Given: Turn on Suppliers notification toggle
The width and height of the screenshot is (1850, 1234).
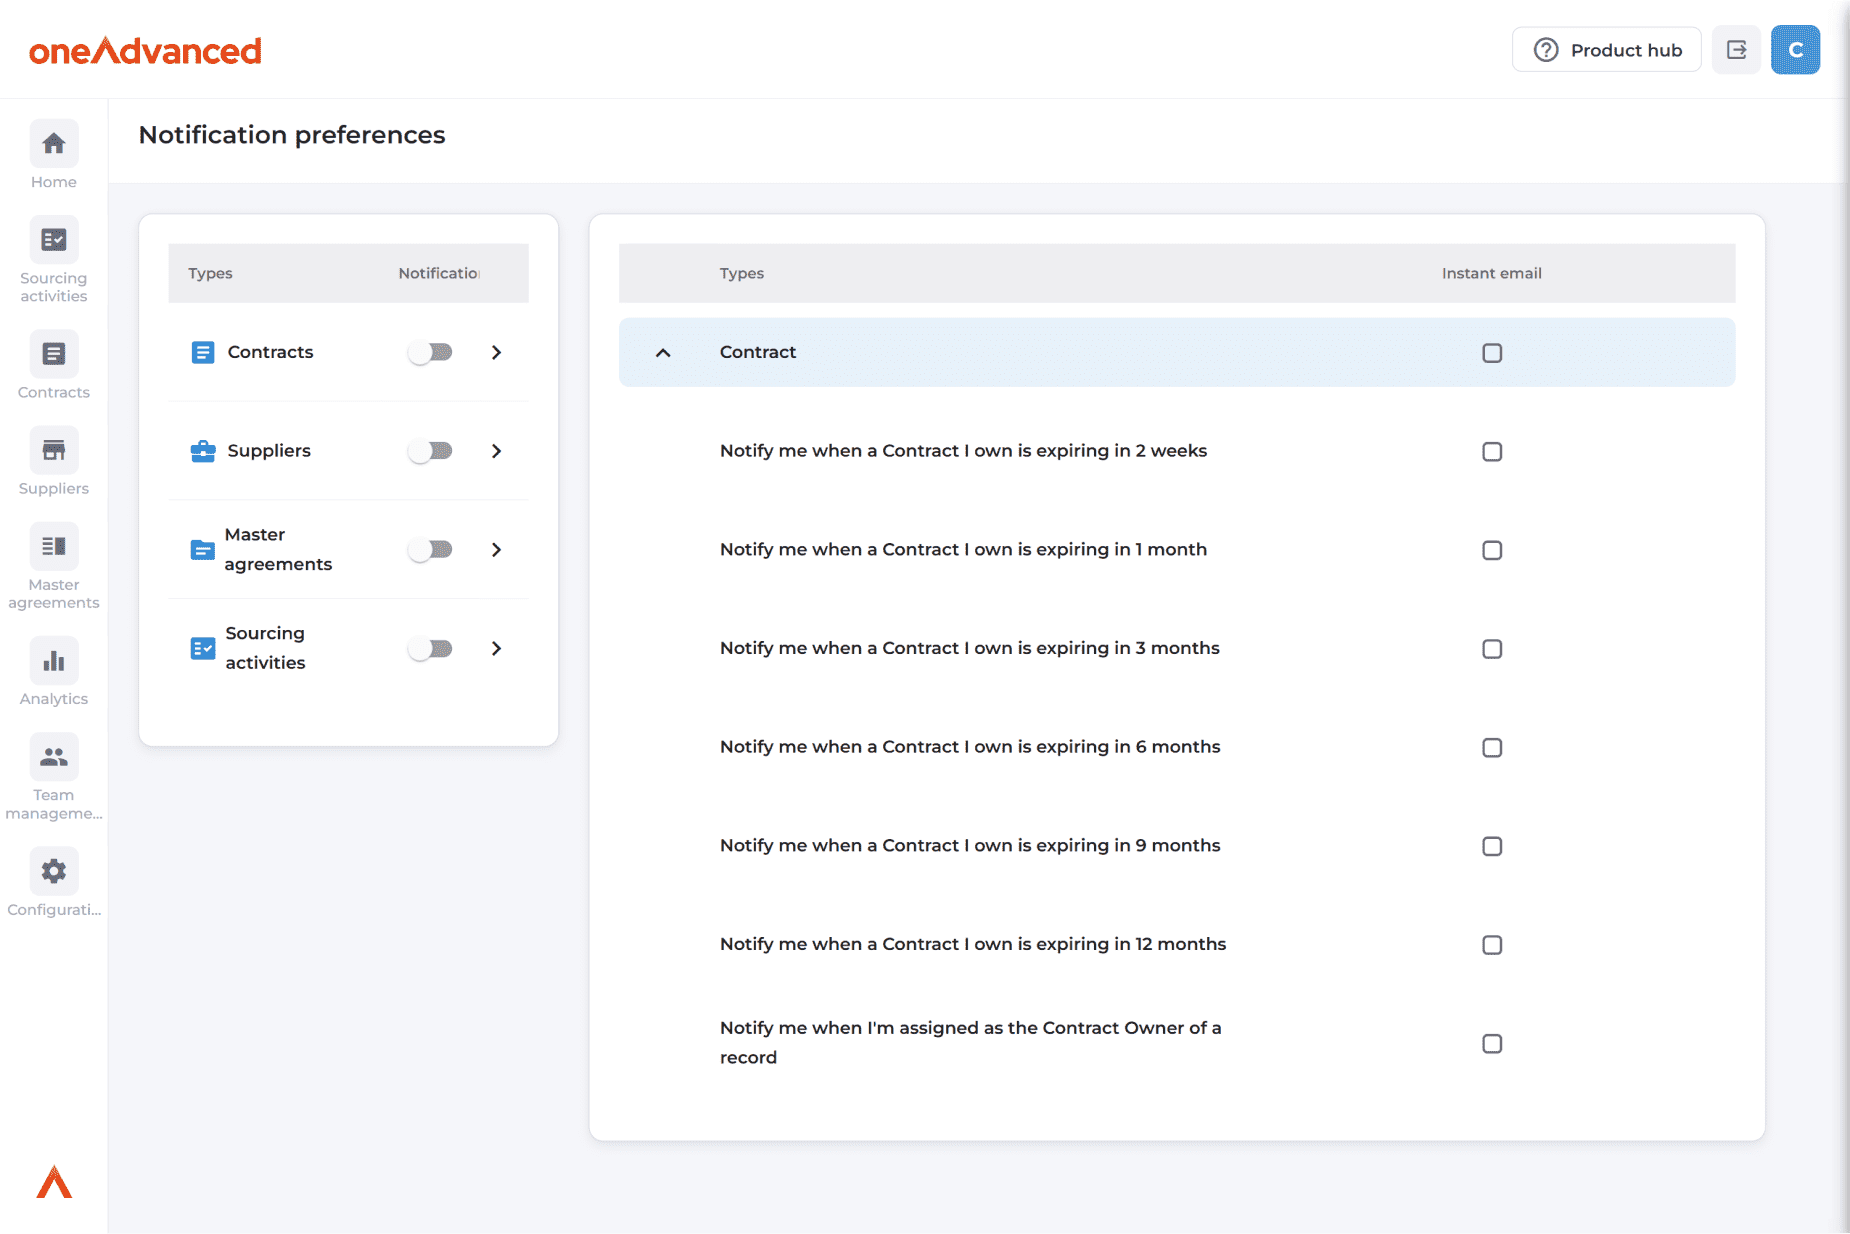Looking at the screenshot, I should pos(431,451).
